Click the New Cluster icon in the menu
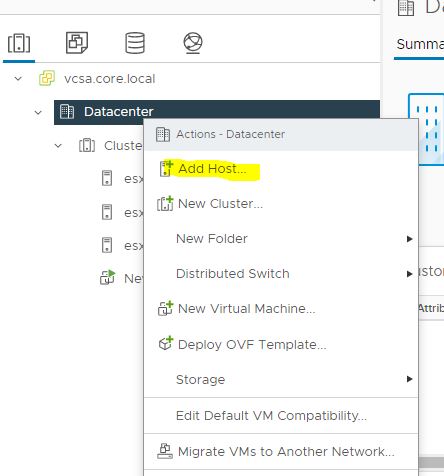 click(x=165, y=204)
